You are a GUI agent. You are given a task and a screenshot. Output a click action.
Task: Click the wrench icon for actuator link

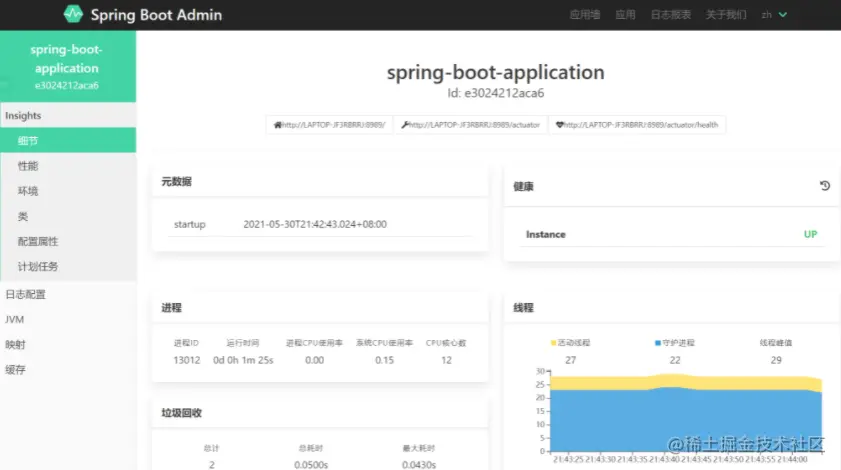point(405,125)
